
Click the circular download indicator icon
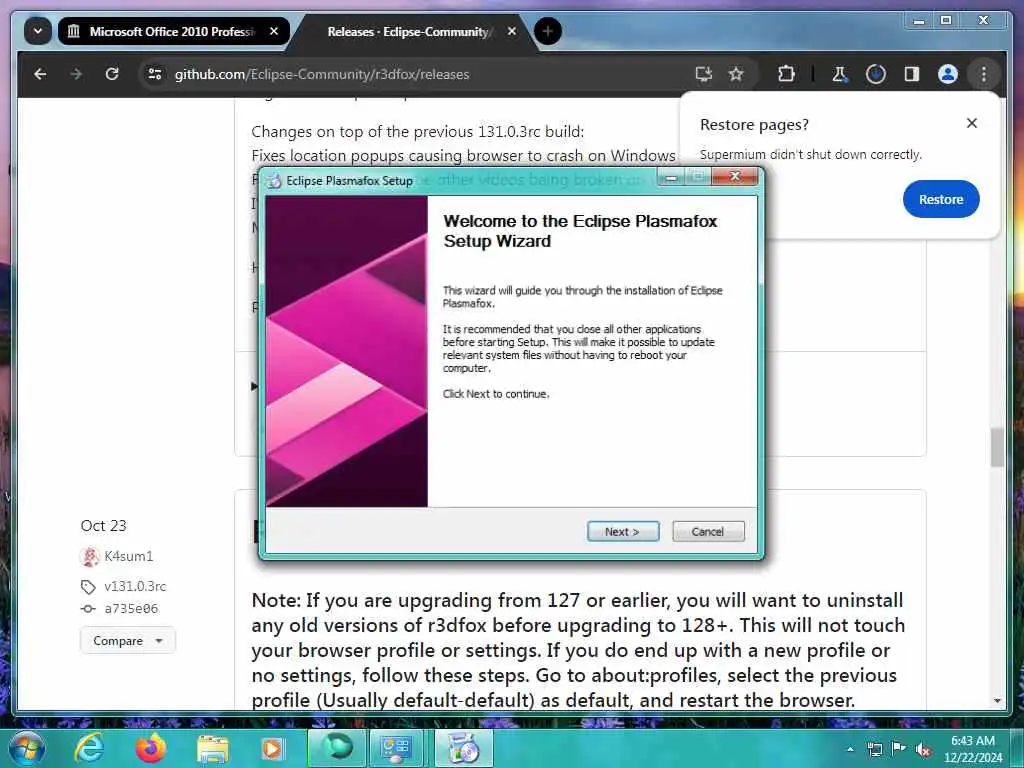pos(876,74)
